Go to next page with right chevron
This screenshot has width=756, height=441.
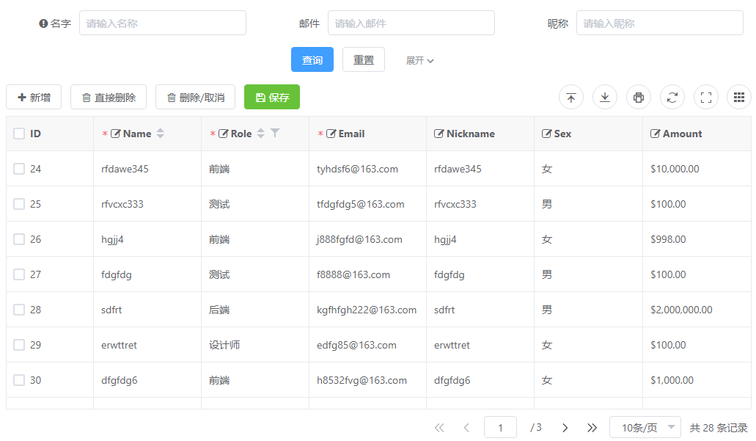coord(565,428)
